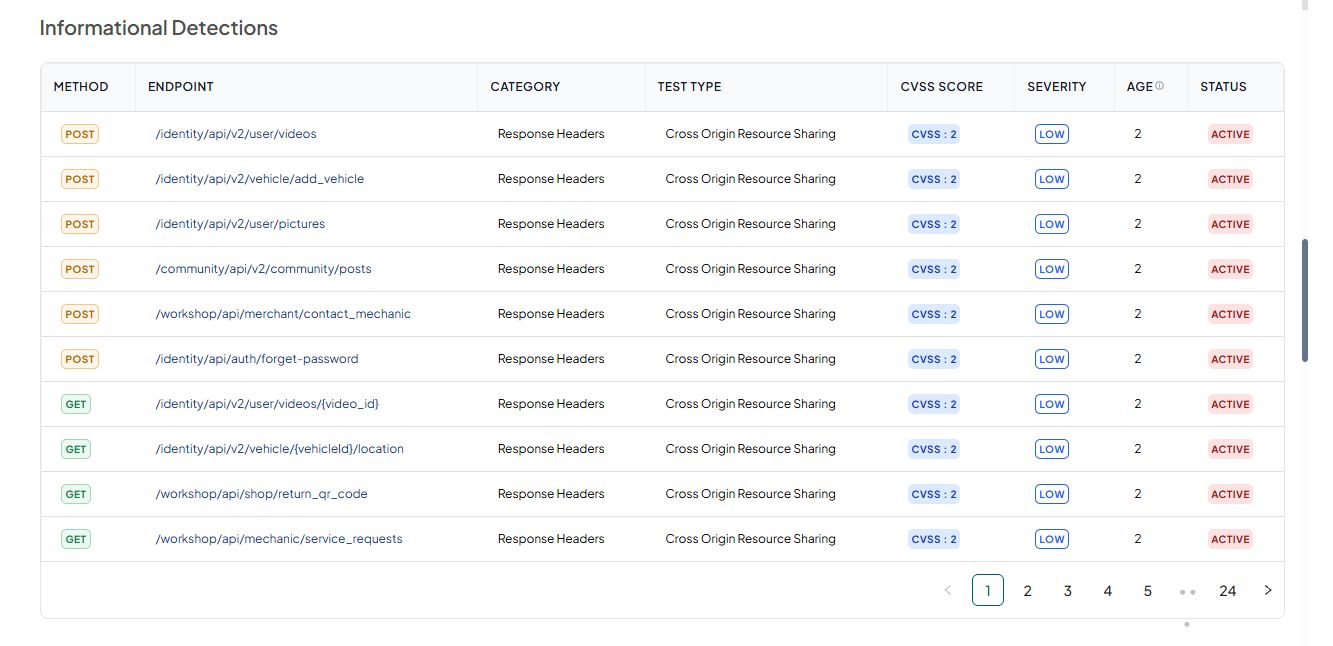This screenshot has height=646, width=1333.
Task: Open the /workshop/api/merchant/contact_mechanic endpoint
Action: coord(283,314)
